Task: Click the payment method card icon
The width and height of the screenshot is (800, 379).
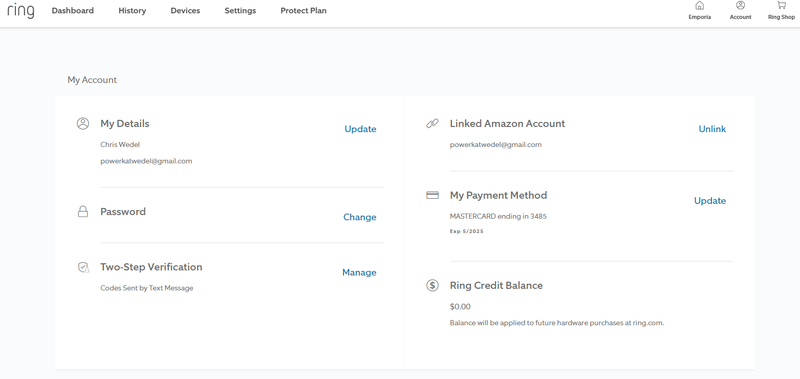Action: tap(432, 195)
